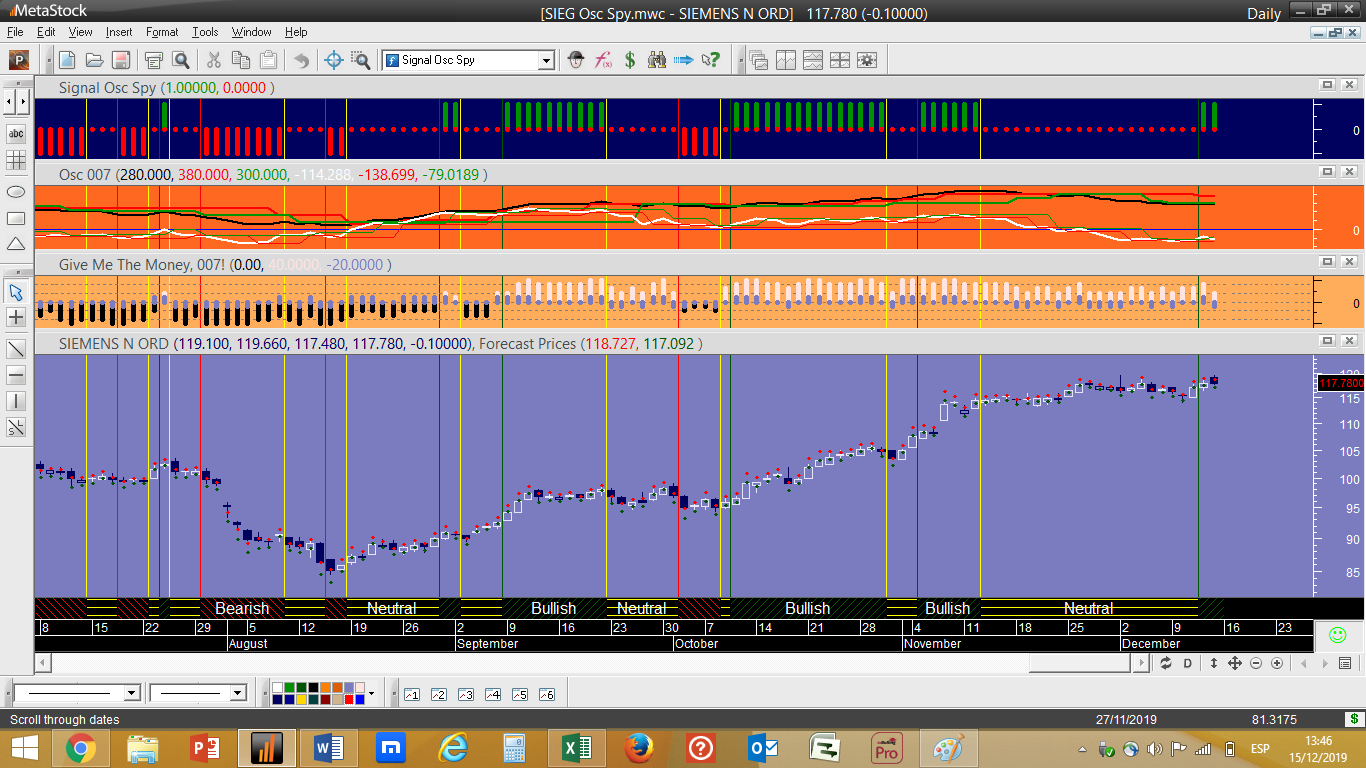Zoom out on chart with minus icon
This screenshot has width=1366, height=768.
click(1256, 663)
